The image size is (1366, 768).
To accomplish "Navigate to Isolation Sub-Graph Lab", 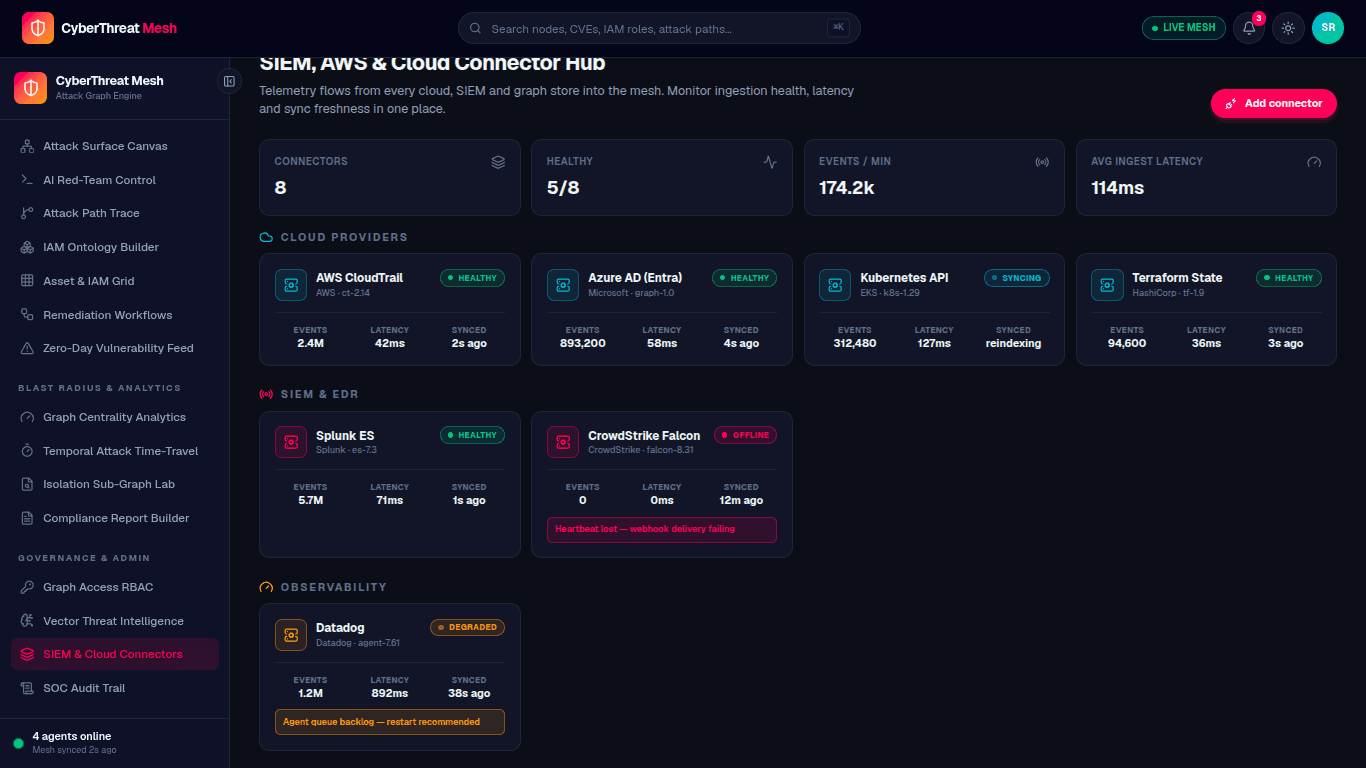I will pos(115,484).
